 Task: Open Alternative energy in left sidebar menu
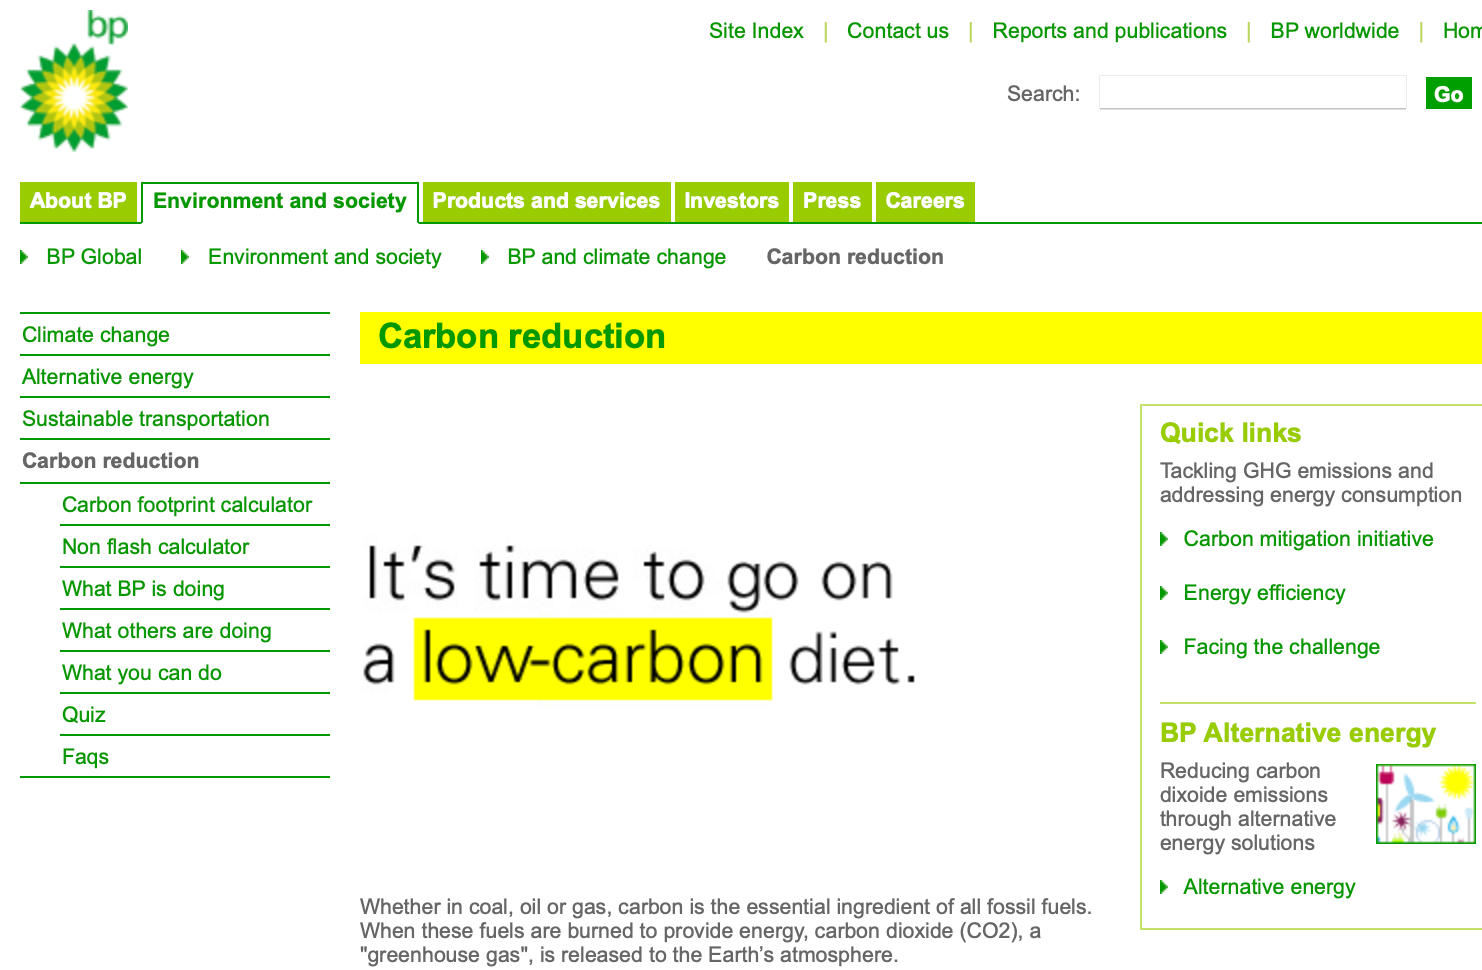pyautogui.click(x=108, y=377)
